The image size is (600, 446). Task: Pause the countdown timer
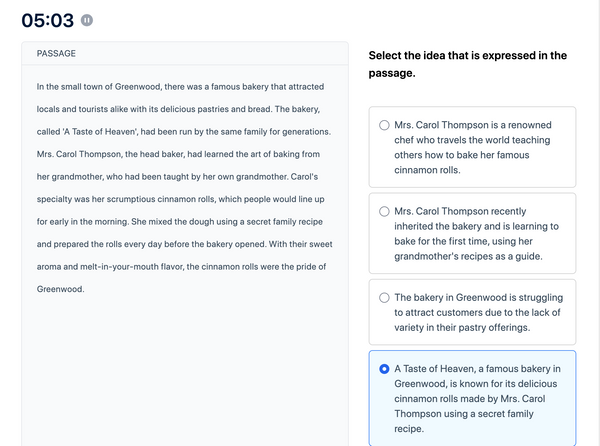click(x=87, y=20)
